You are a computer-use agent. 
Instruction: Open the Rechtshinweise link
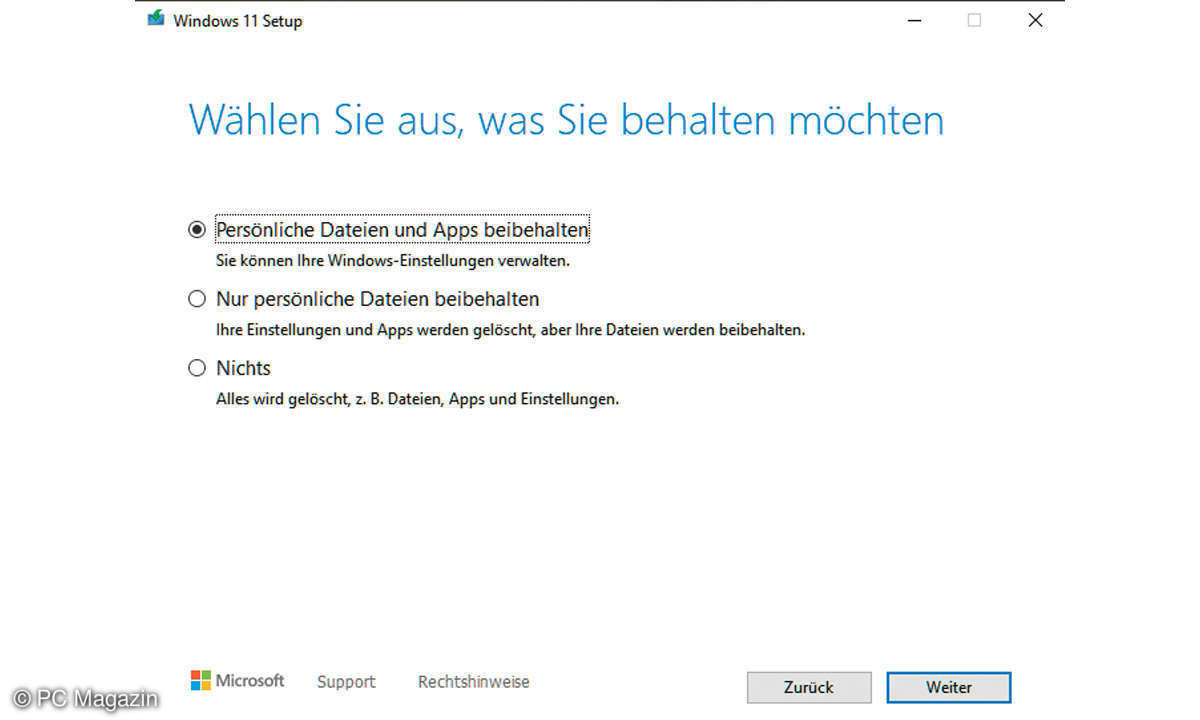pyautogui.click(x=473, y=682)
